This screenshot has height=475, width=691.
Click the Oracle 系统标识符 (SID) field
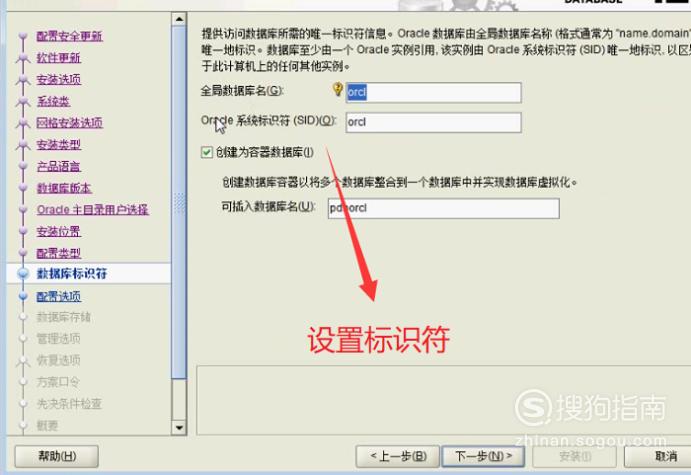tap(433, 122)
